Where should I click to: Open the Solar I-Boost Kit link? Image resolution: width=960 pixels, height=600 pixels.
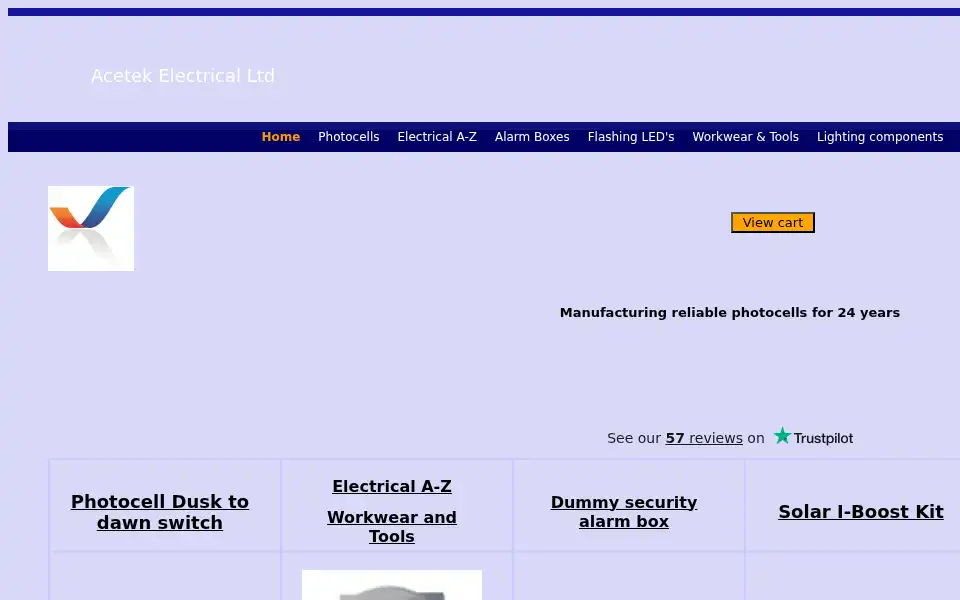pos(860,511)
